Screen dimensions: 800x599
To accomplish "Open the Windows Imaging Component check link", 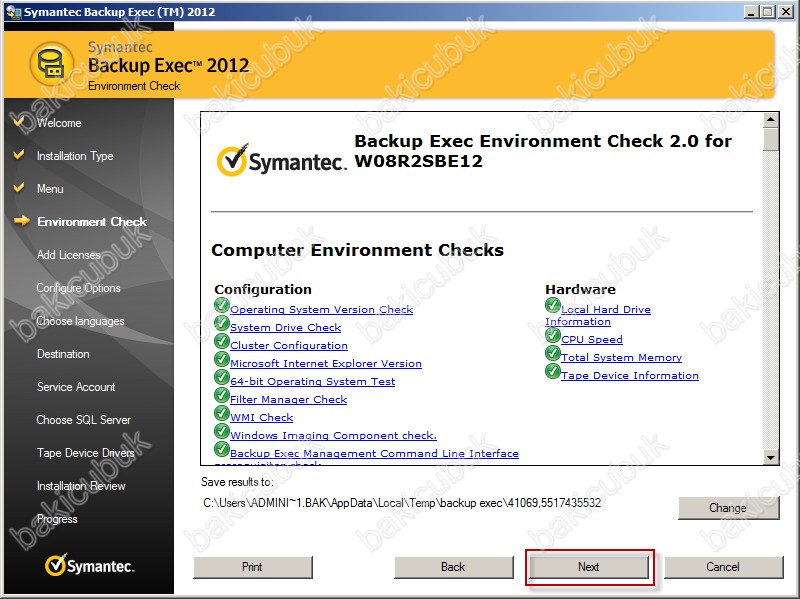I will point(334,435).
